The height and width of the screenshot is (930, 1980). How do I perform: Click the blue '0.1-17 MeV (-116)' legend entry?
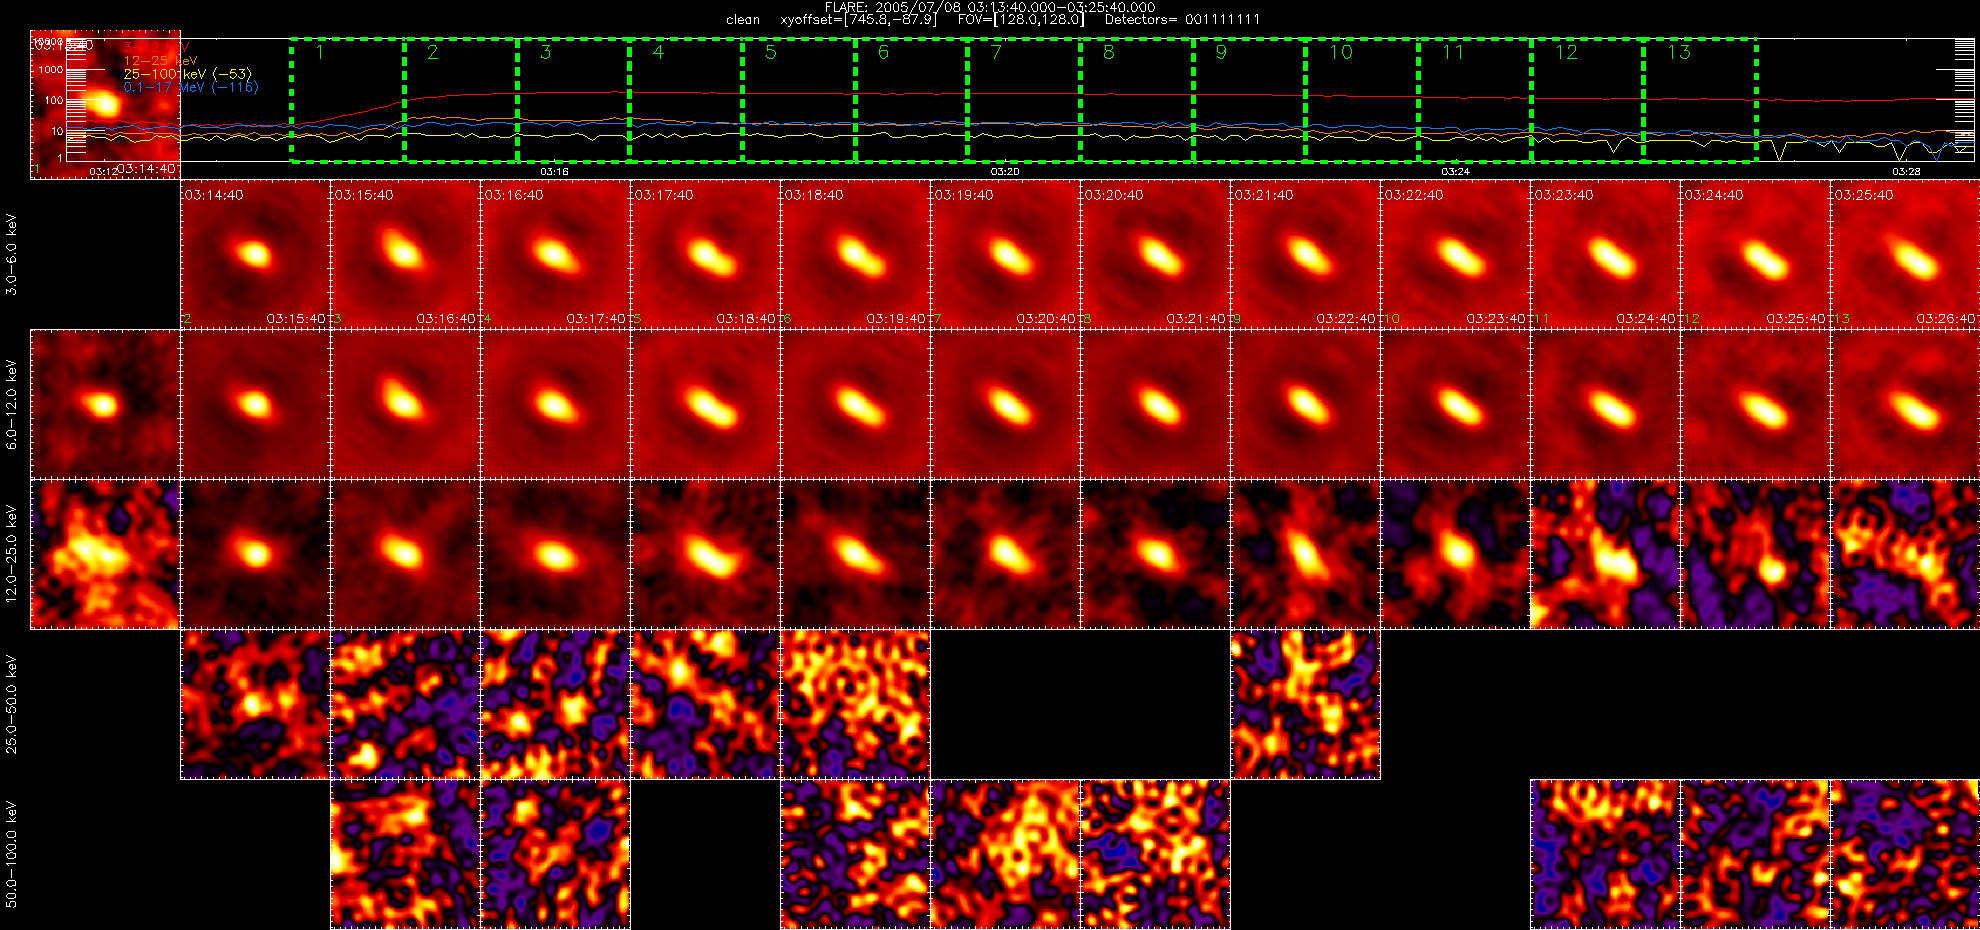tap(190, 87)
